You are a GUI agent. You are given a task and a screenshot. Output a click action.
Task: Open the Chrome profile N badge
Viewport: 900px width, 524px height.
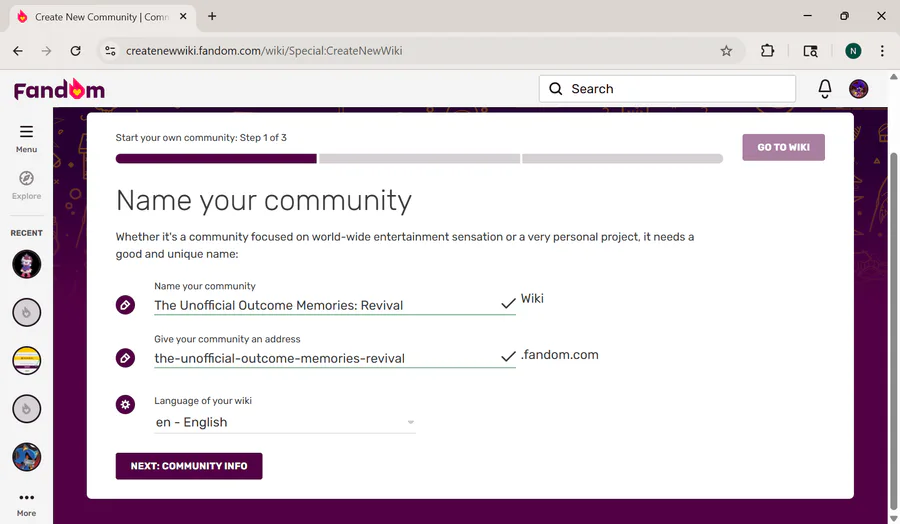click(x=853, y=51)
